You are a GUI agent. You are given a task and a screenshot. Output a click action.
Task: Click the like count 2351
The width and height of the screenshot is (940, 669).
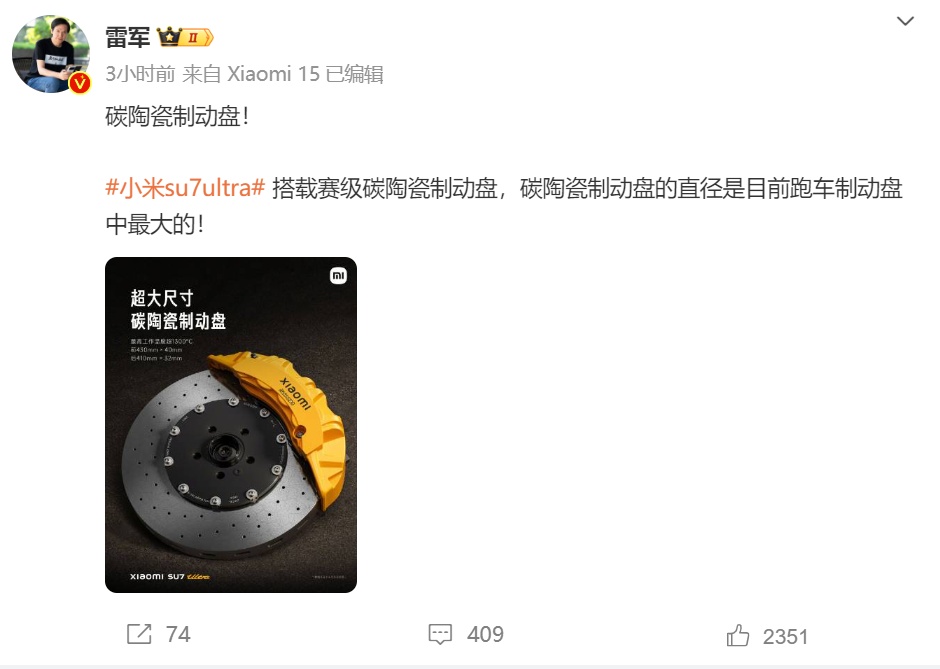(x=785, y=637)
